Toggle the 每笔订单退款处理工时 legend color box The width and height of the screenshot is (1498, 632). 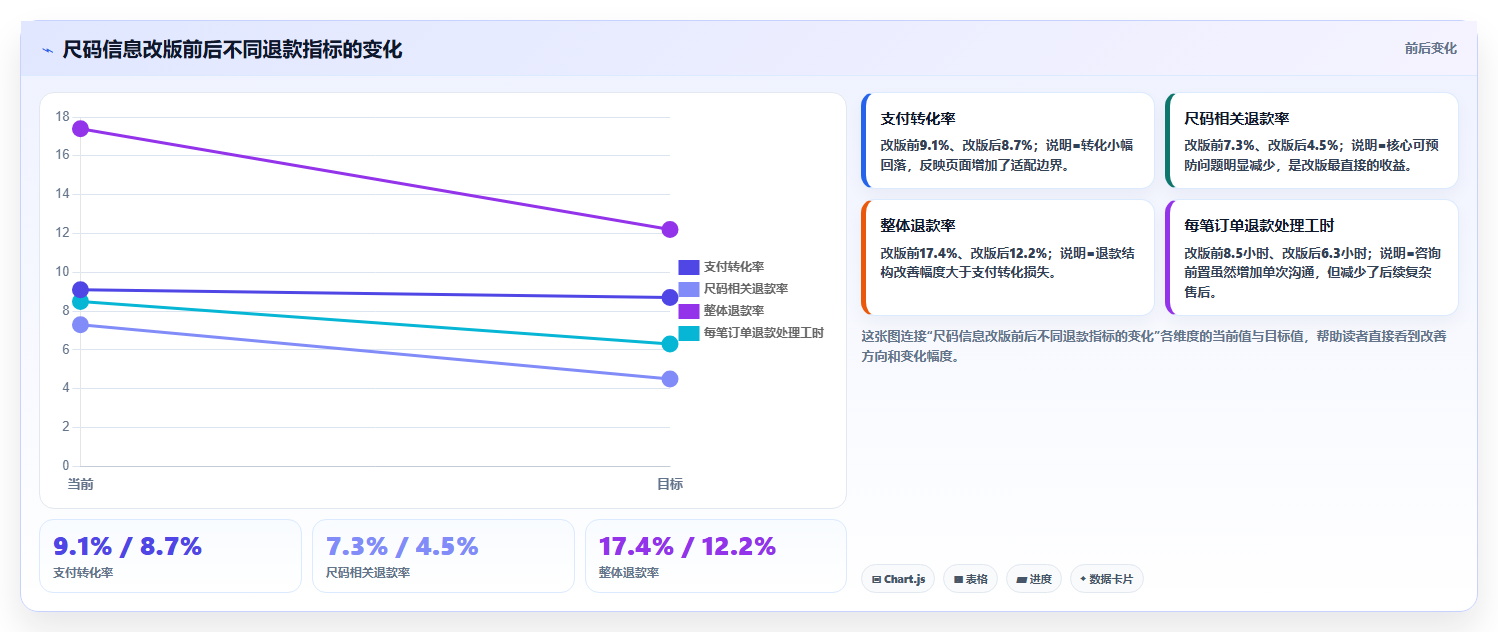pyautogui.click(x=688, y=333)
